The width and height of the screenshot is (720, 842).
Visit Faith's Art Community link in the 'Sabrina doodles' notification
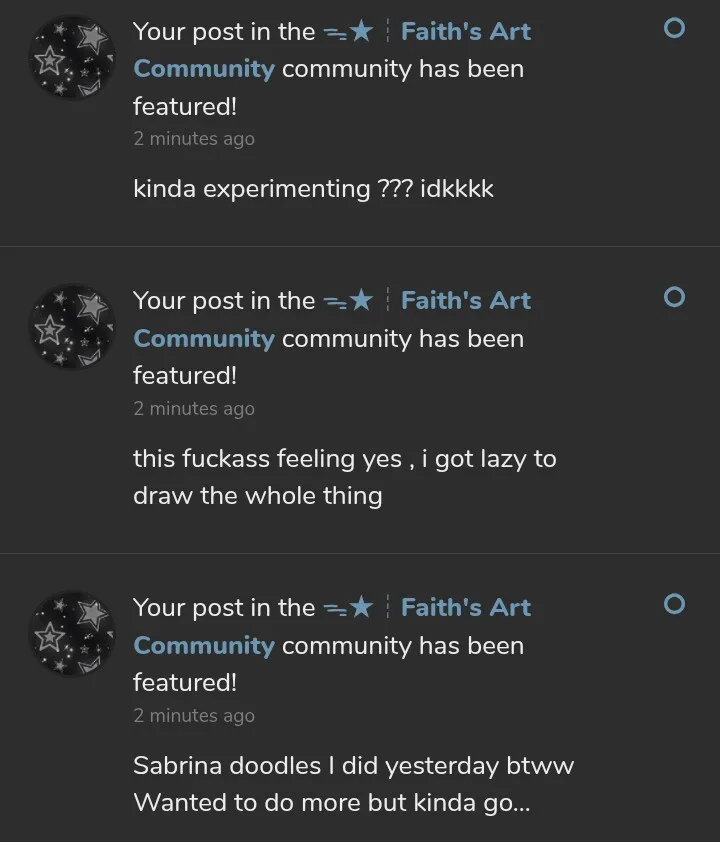[x=465, y=608]
